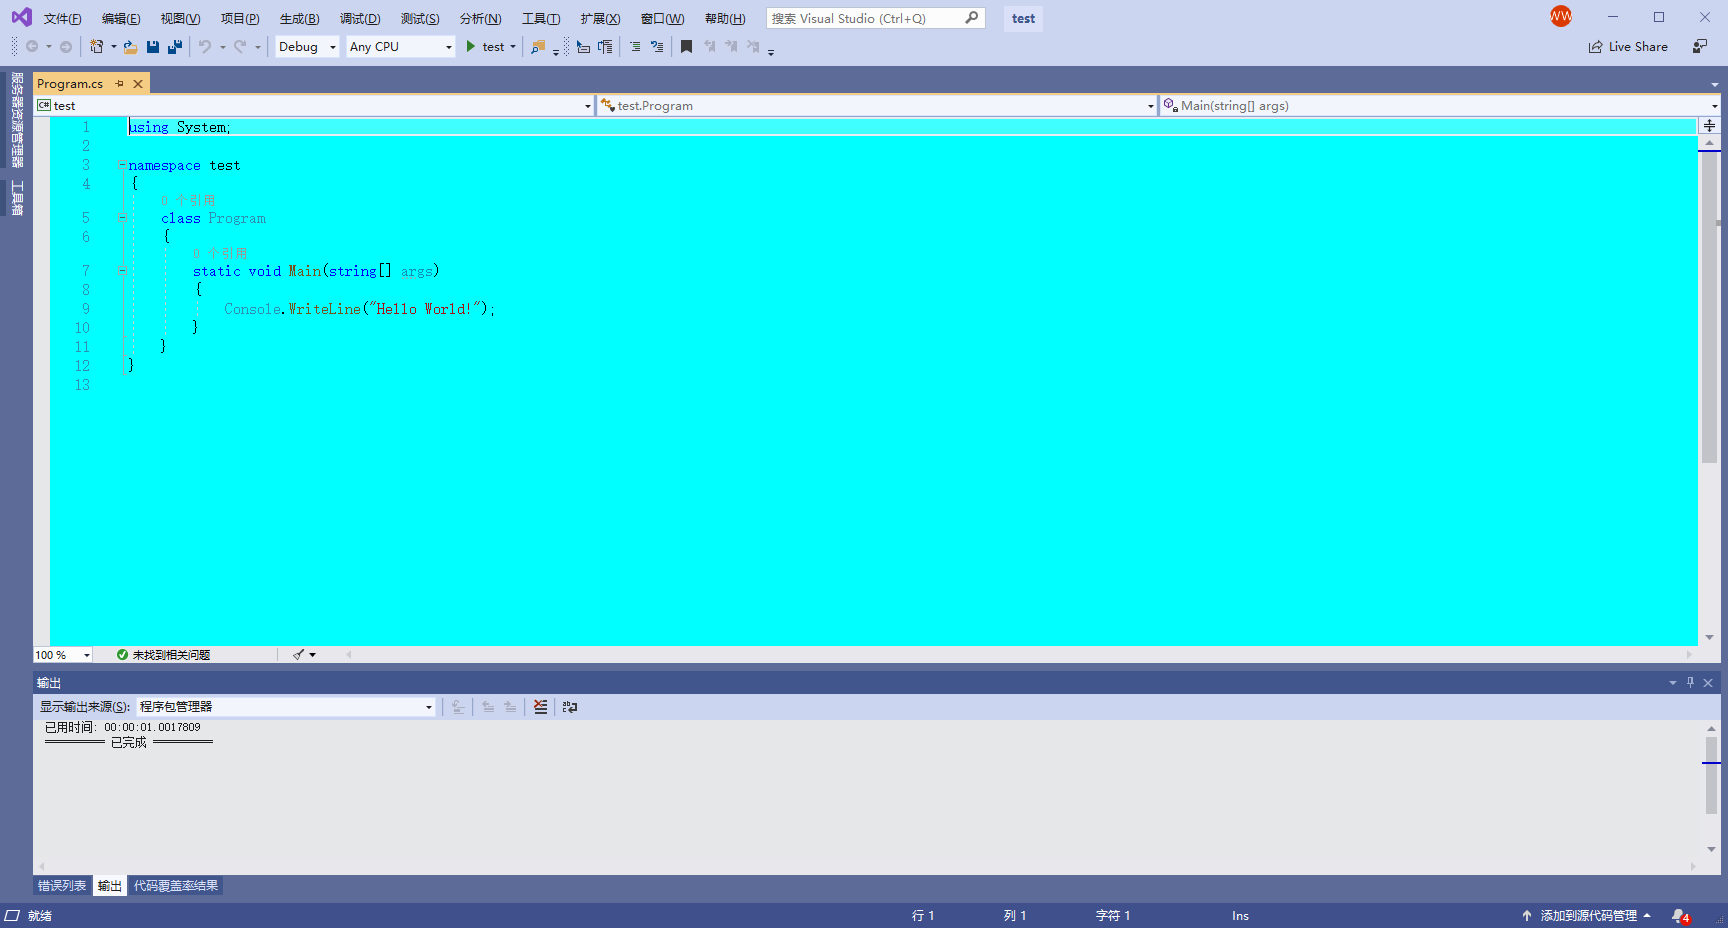
Task: Click the Live Share button
Action: (1628, 47)
